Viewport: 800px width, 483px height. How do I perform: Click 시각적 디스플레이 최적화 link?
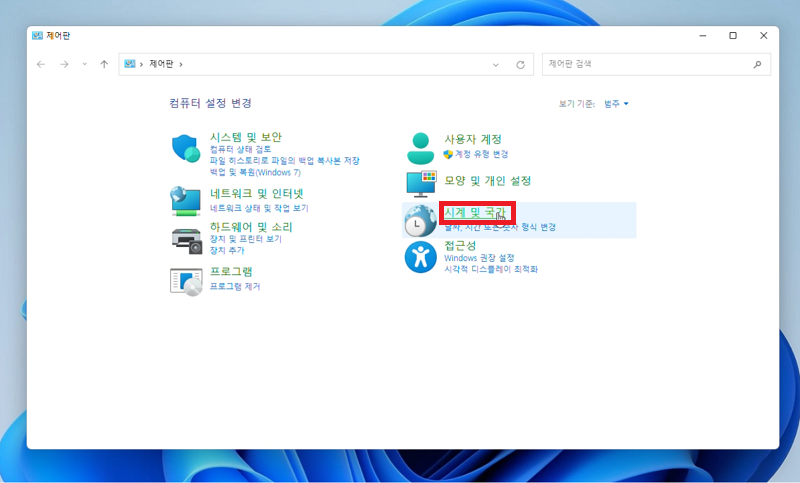click(491, 269)
